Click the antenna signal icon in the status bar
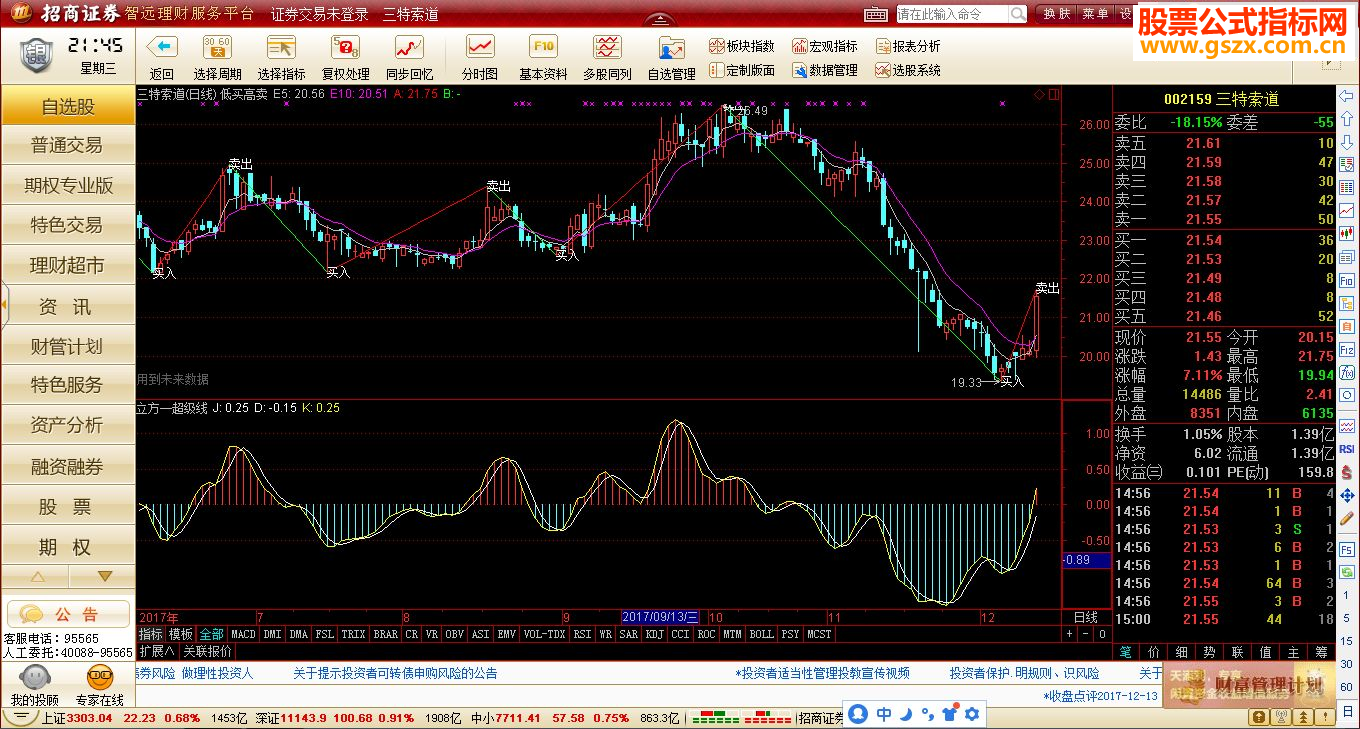Image resolution: width=1360 pixels, height=729 pixels. (x=1280, y=717)
